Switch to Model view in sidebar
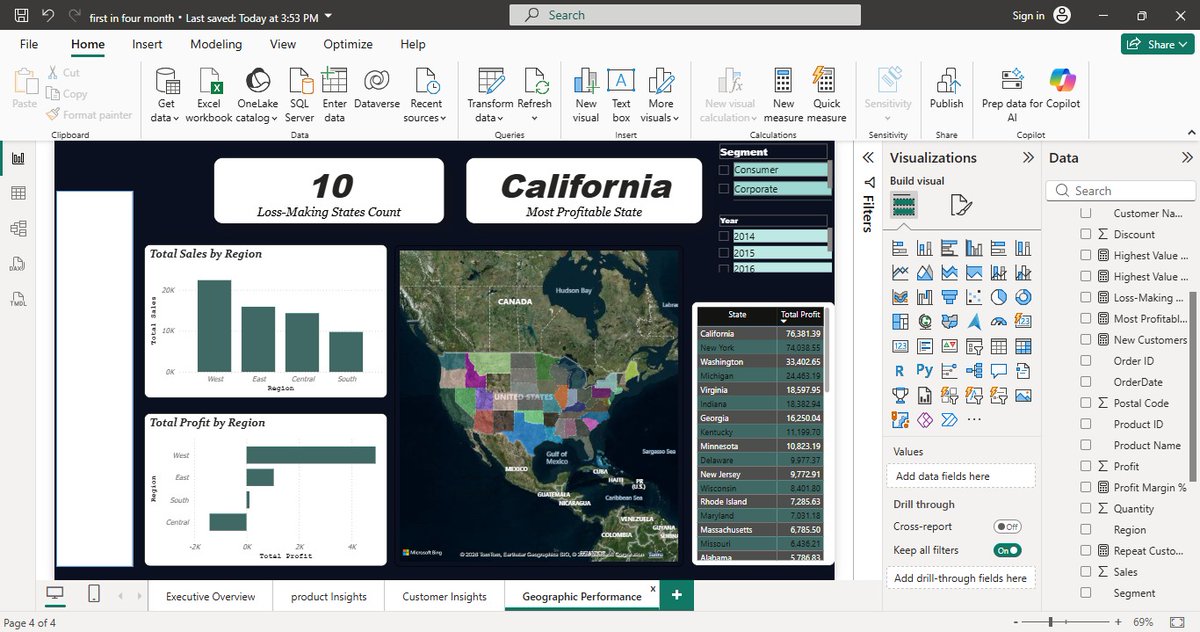Image resolution: width=1200 pixels, height=632 pixels. pyautogui.click(x=18, y=228)
